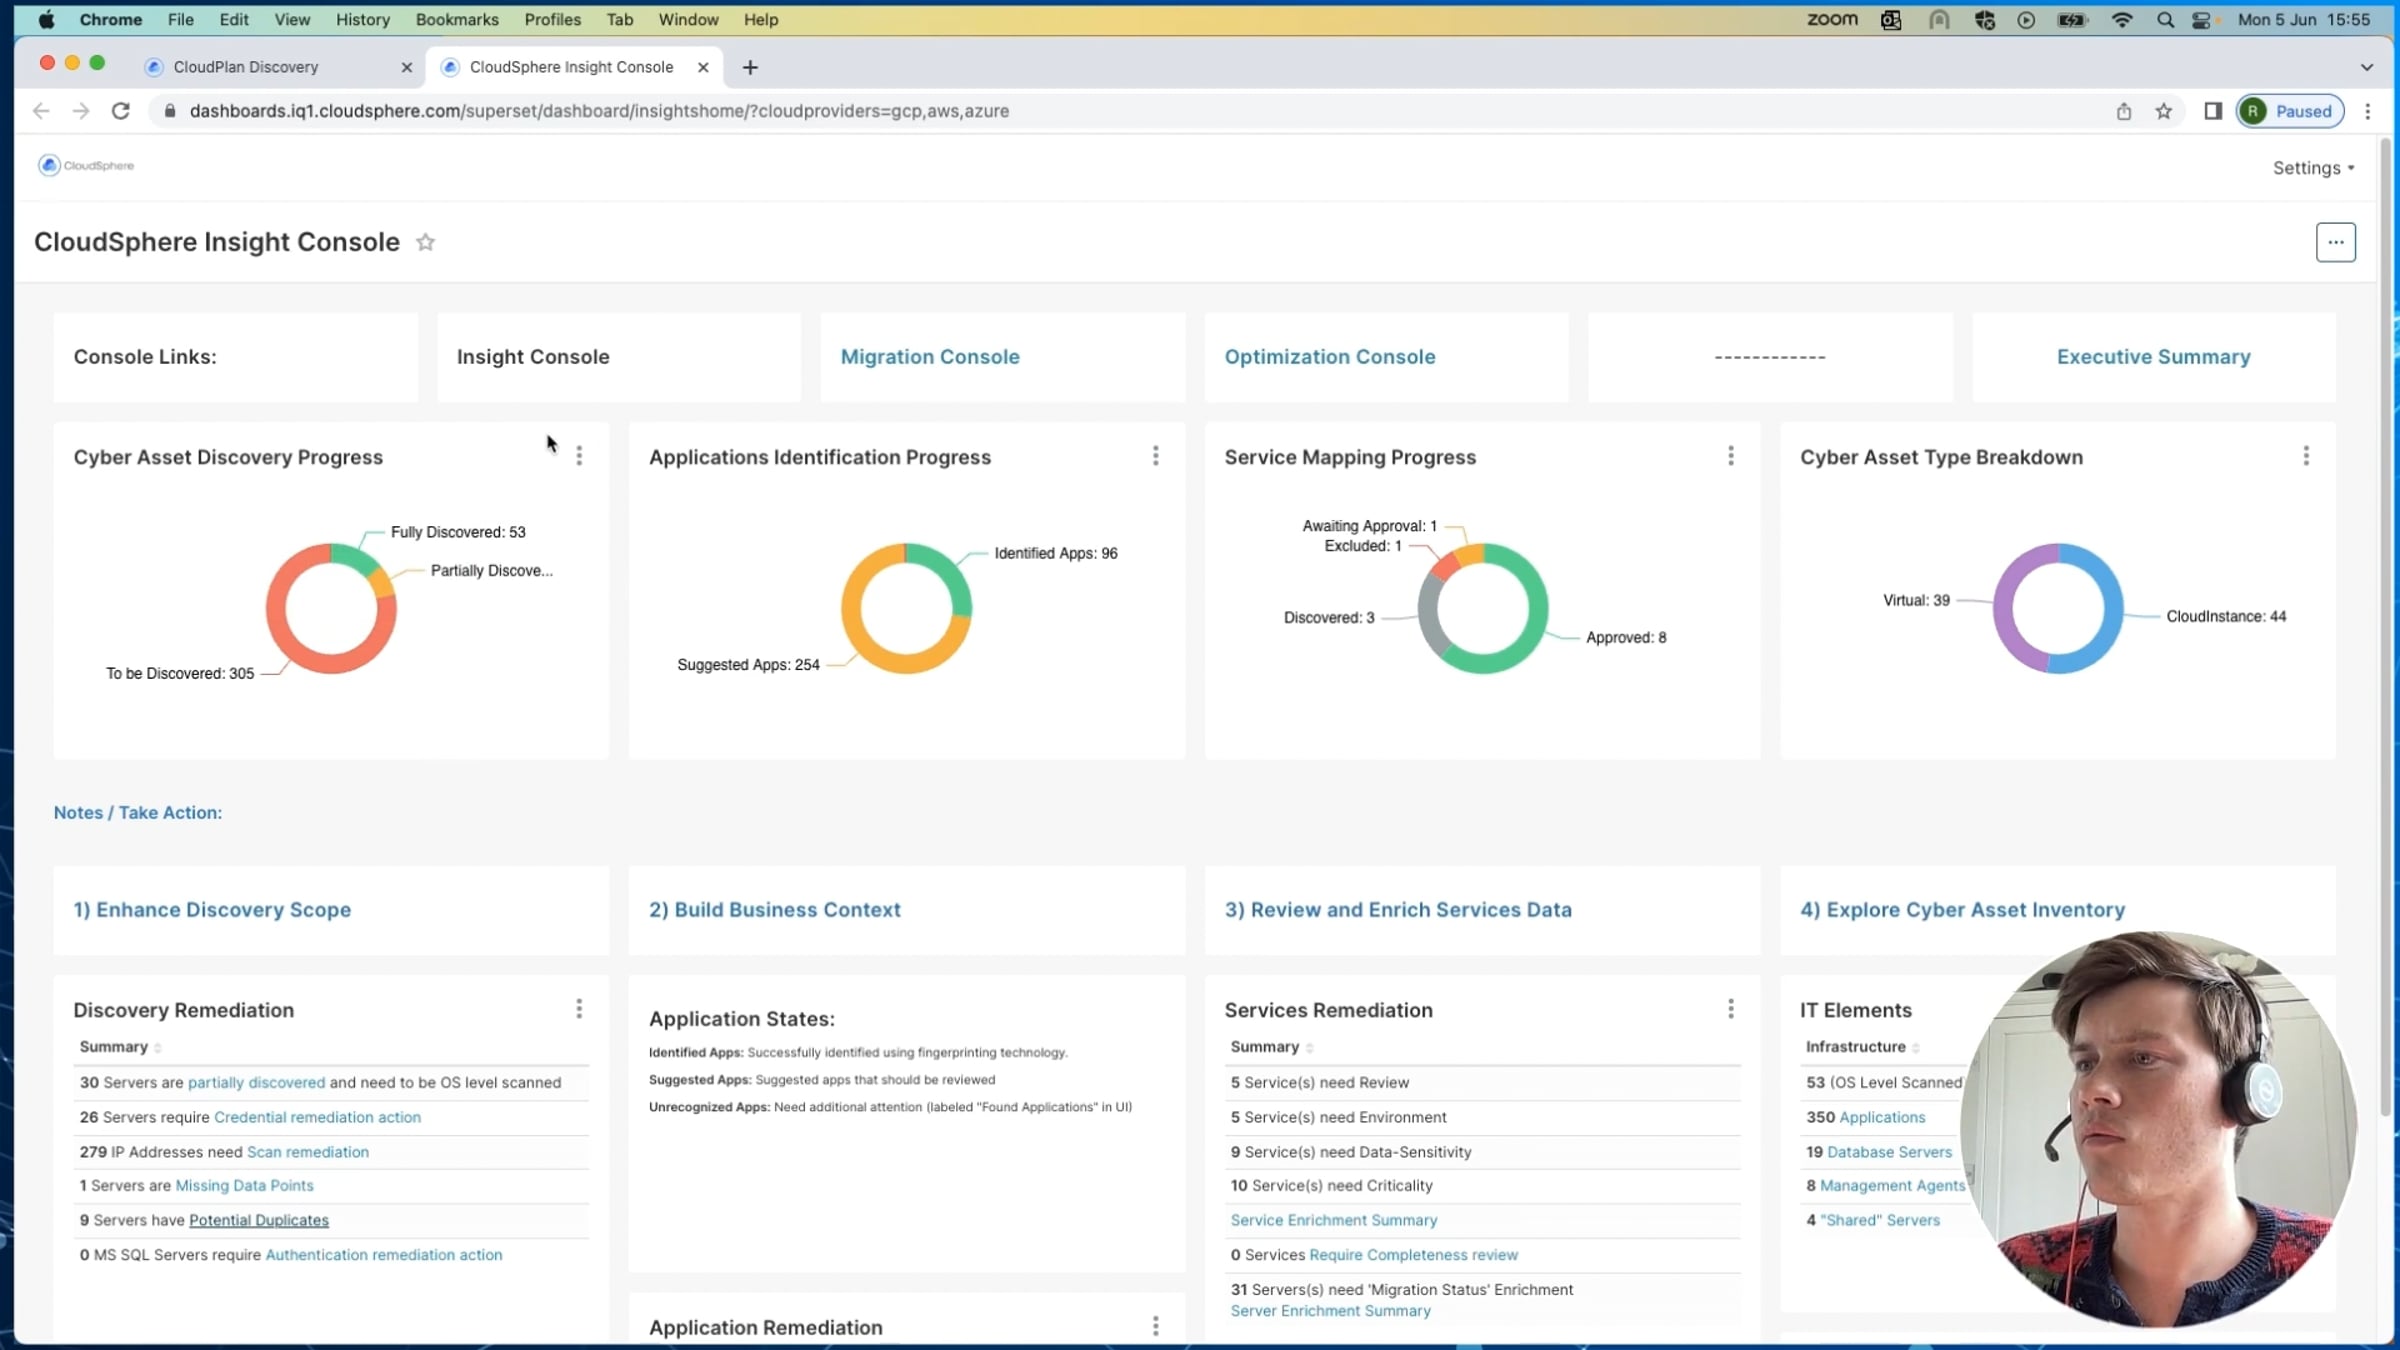Screen dimensions: 2400x1350
Task: Open the Bookmarks menu
Action: point(456,19)
